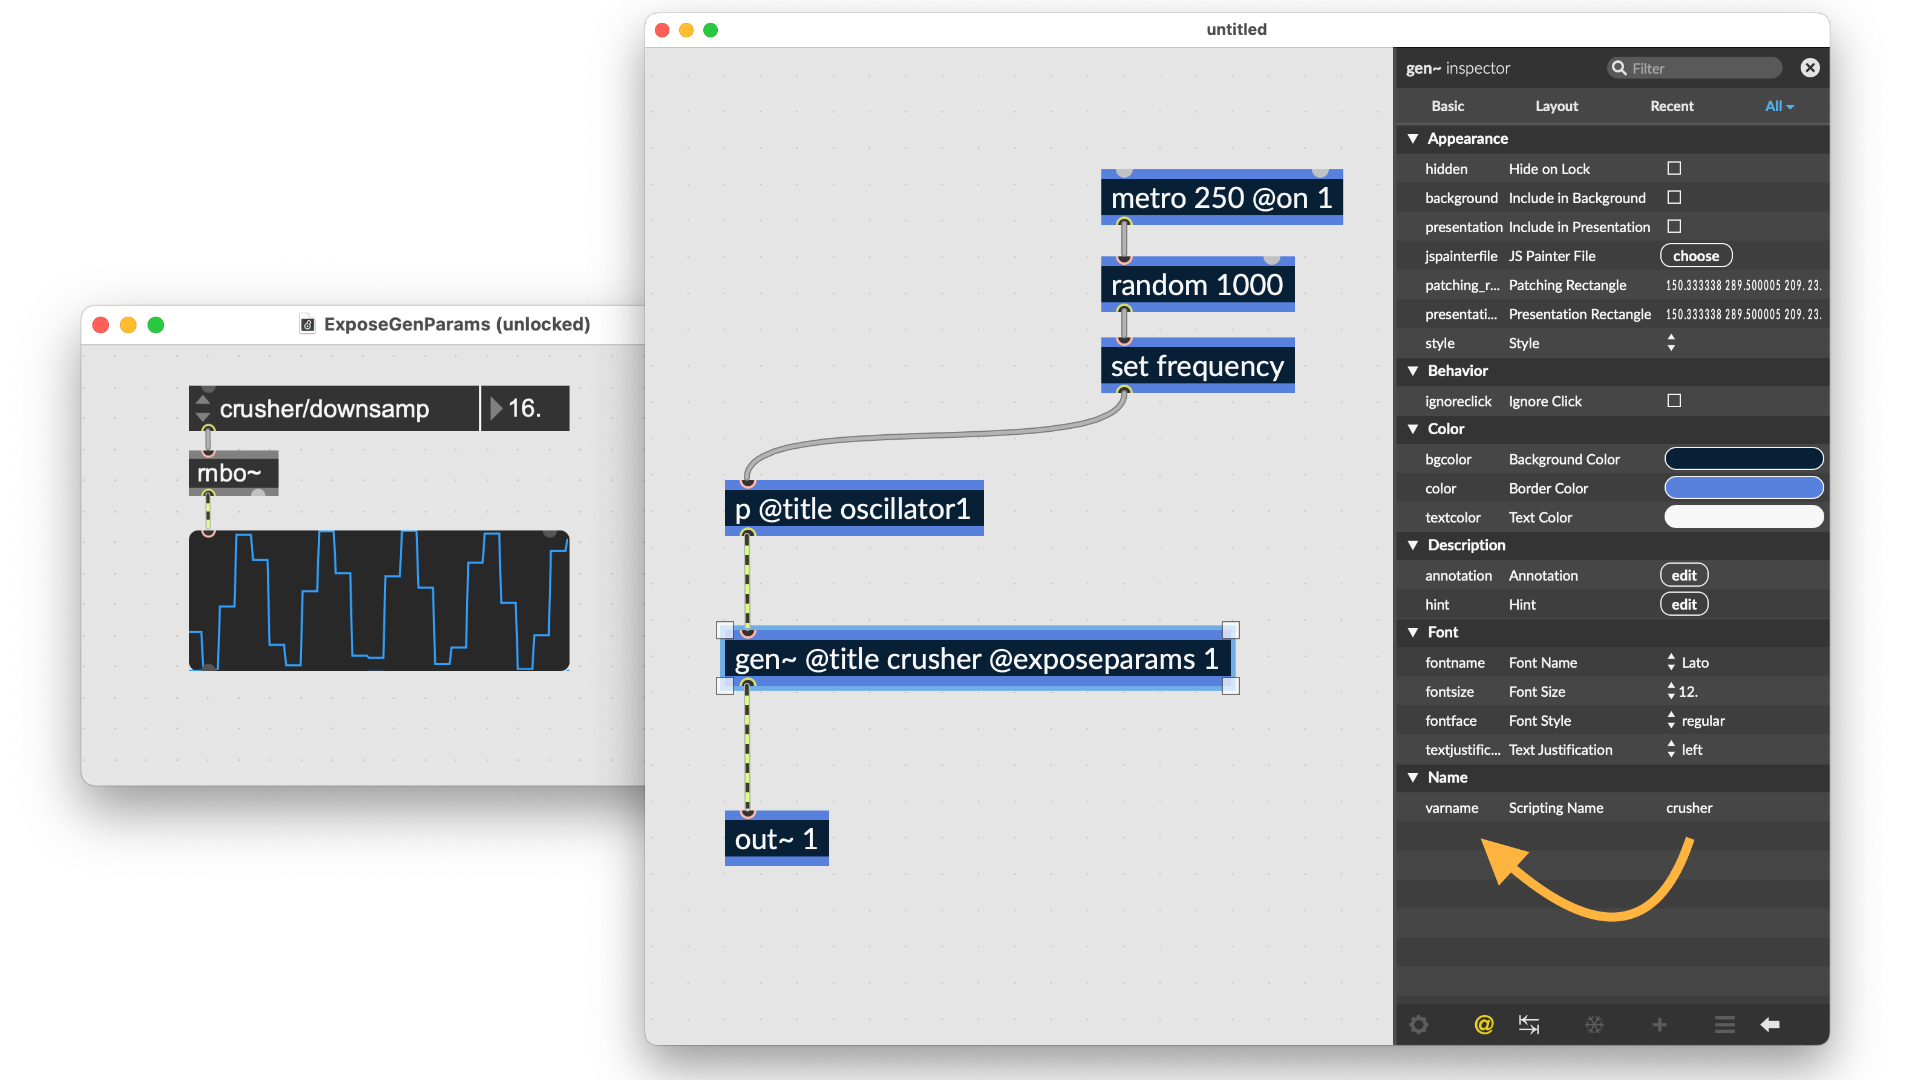Screen dimensions: 1920x1080
Task: Click the Annotation edit button
Action: click(1684, 575)
